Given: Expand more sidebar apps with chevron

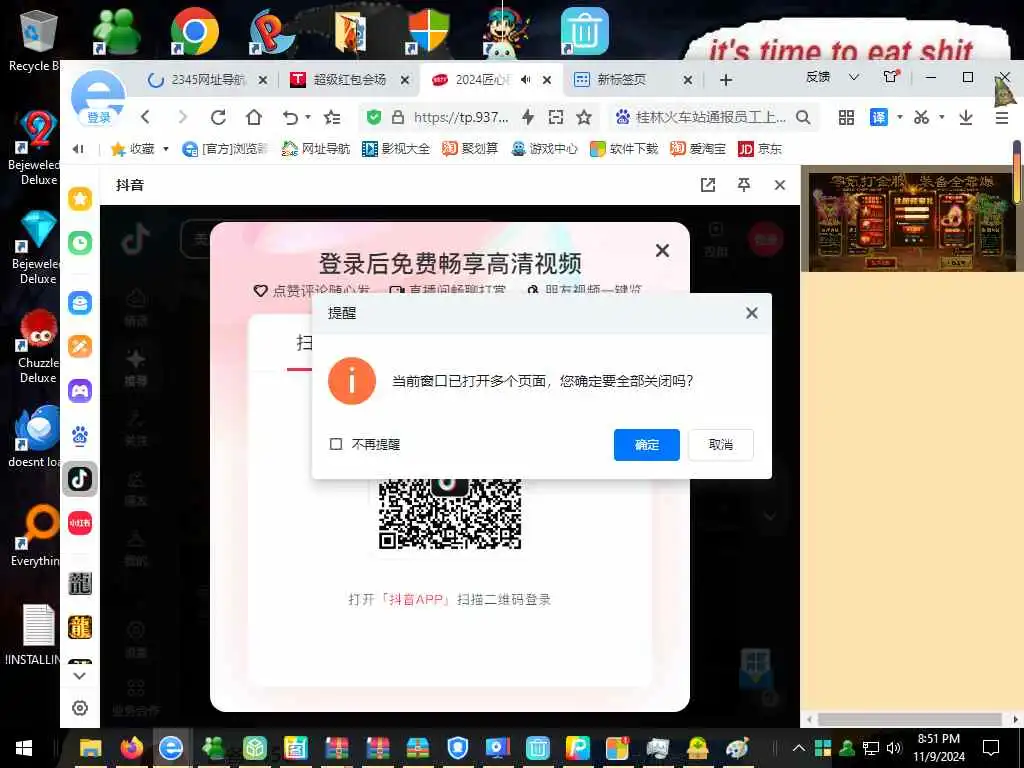Looking at the screenshot, I should pos(79,676).
